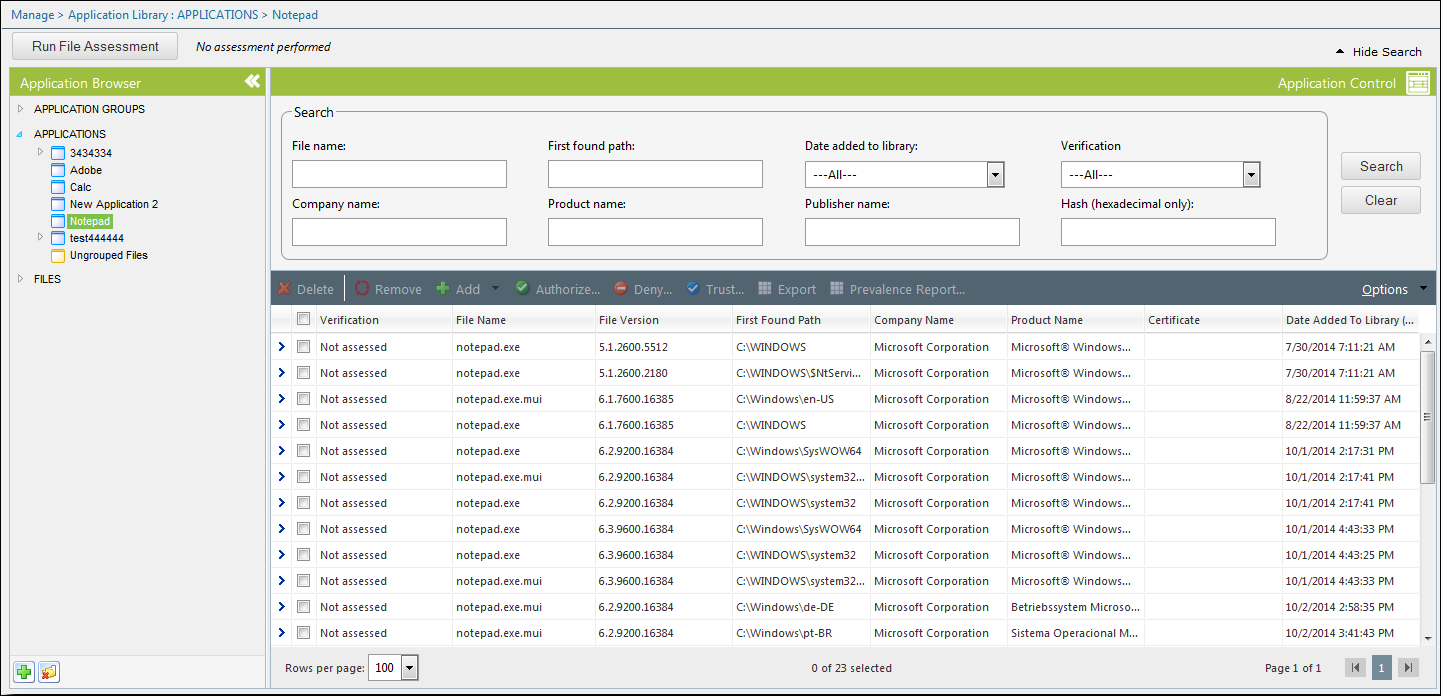Image resolution: width=1441 pixels, height=696 pixels.
Task: Click the green add application icon
Action: pyautogui.click(x=24, y=672)
